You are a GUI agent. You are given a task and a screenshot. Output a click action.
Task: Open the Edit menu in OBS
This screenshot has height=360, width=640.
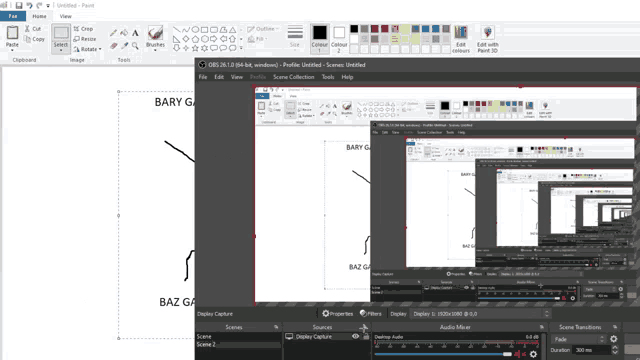219,77
